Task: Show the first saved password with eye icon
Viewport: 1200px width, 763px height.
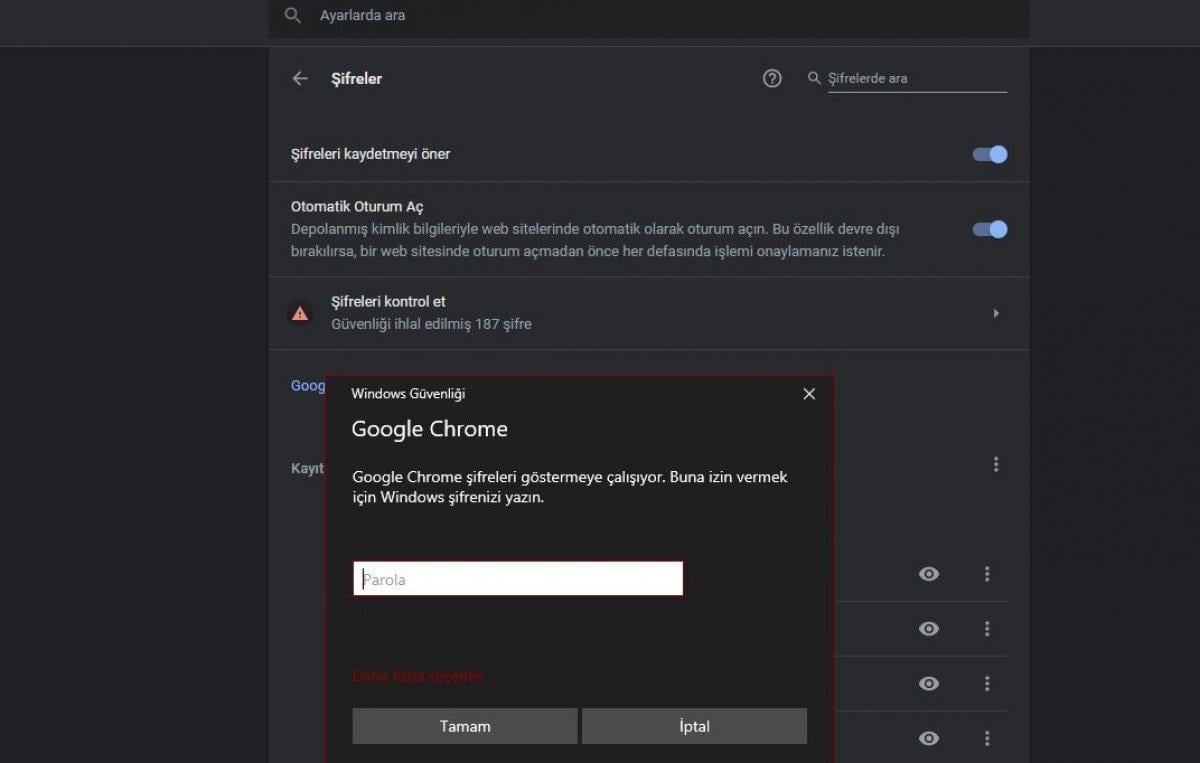Action: pyautogui.click(x=929, y=574)
